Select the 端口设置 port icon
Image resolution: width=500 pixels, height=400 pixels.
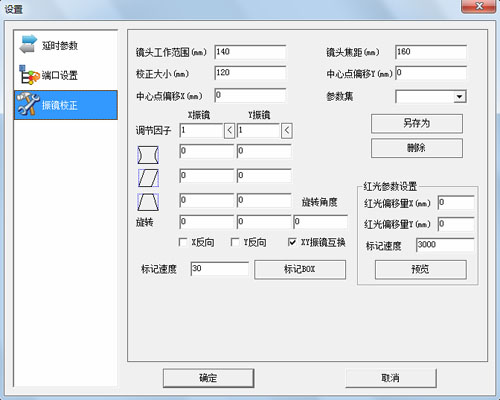29,75
